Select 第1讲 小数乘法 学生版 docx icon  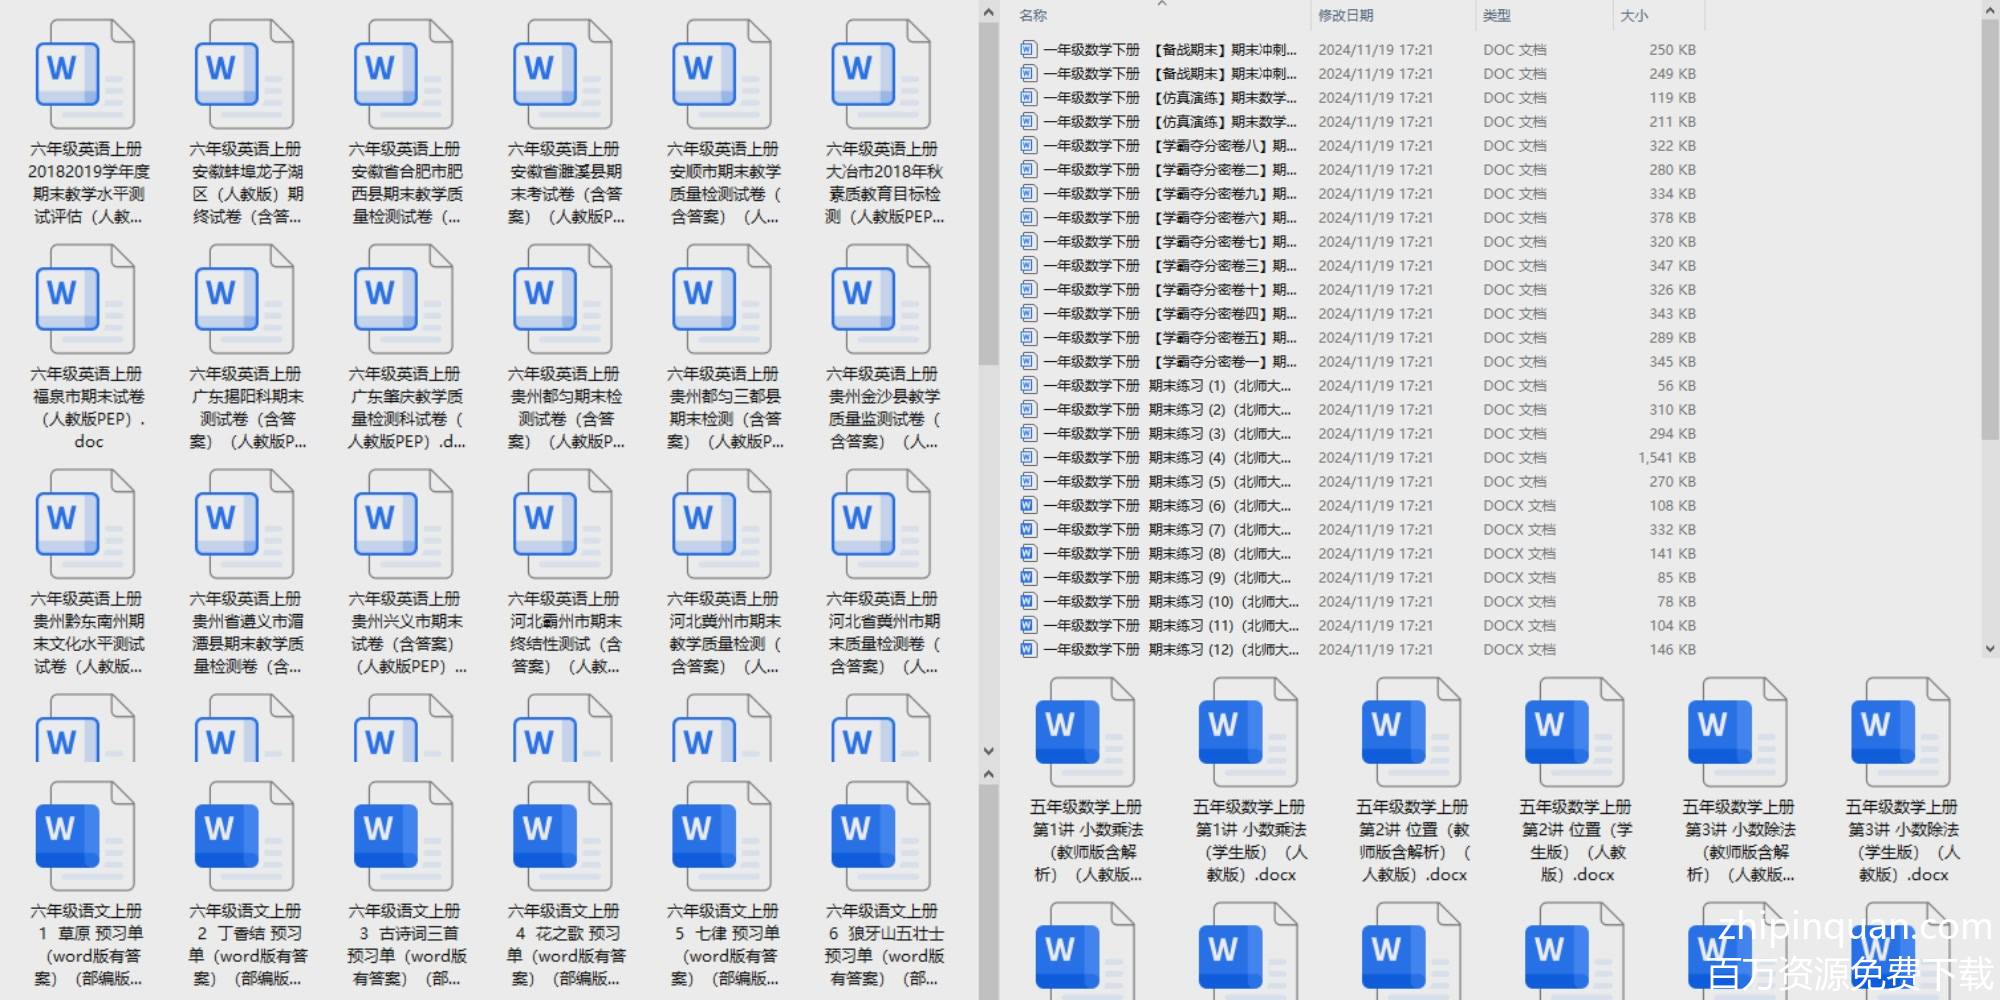1248,732
